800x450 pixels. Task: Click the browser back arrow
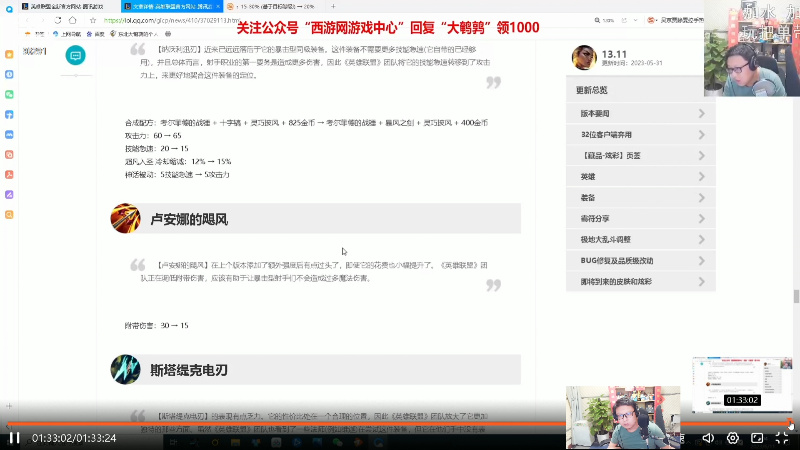[28, 20]
